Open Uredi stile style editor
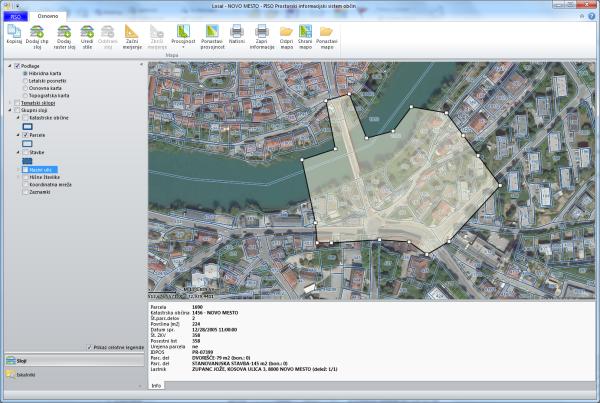 click(88, 32)
